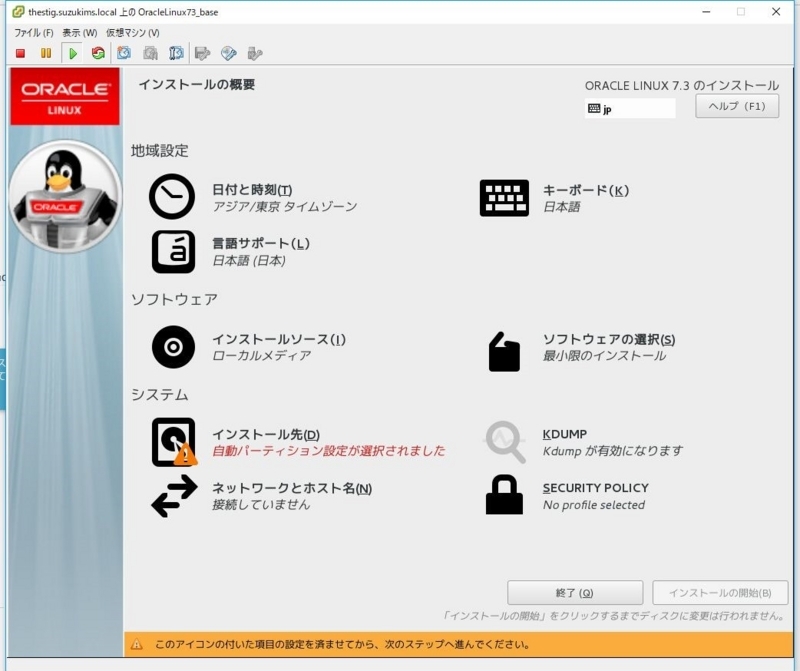Click the restart VM toolbar icon
800x671 pixels.
point(98,53)
